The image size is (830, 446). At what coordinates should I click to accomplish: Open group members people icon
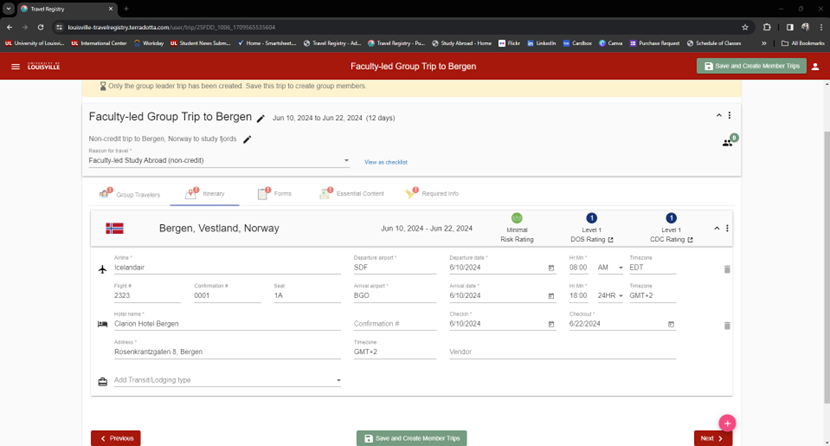tap(728, 142)
